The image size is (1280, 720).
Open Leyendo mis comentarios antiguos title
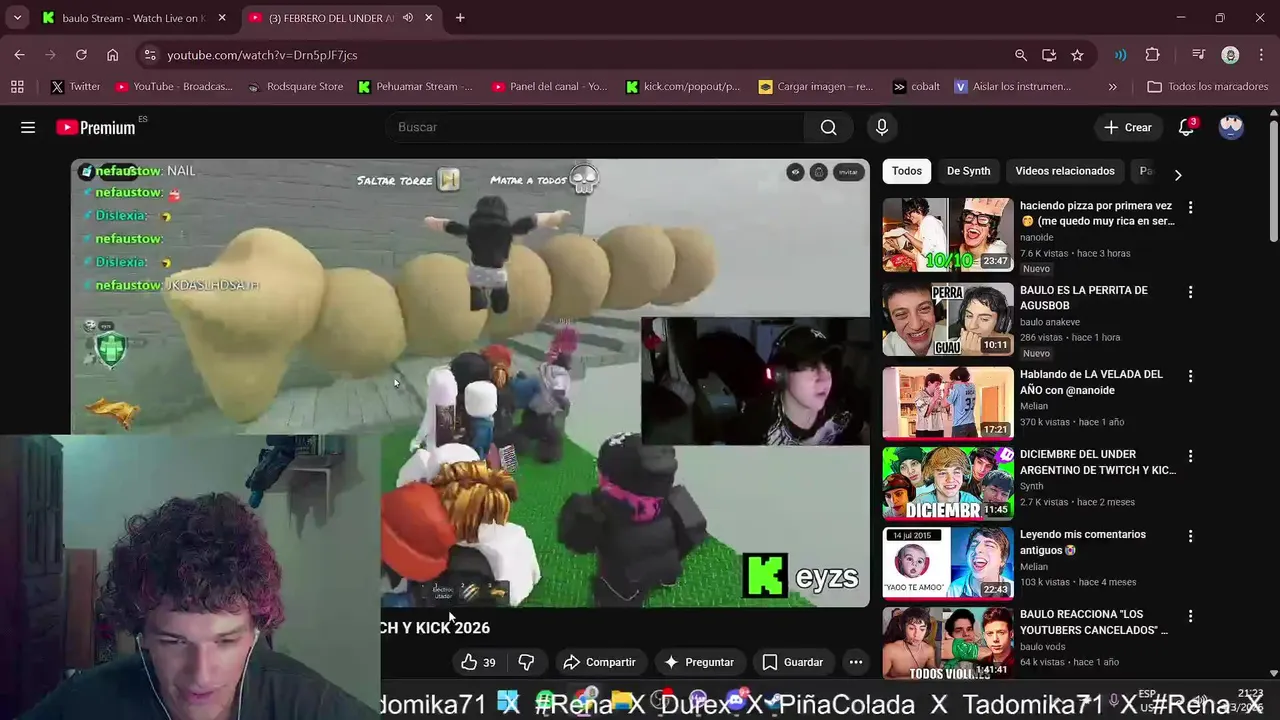[x=1082, y=542]
